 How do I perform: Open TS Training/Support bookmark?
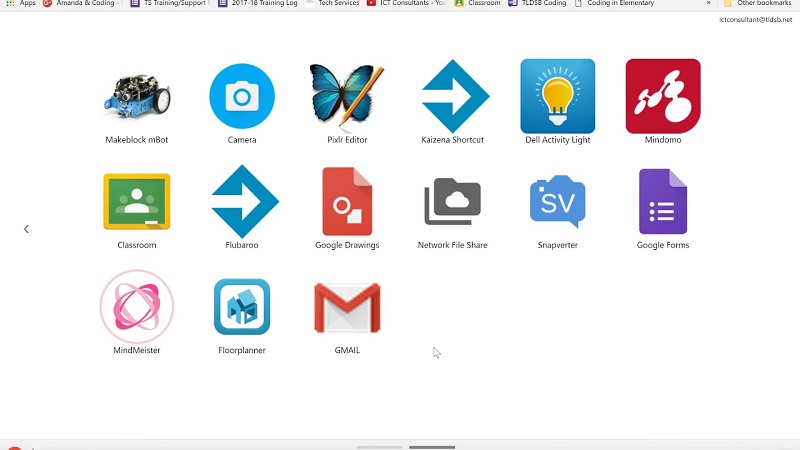tap(170, 3)
